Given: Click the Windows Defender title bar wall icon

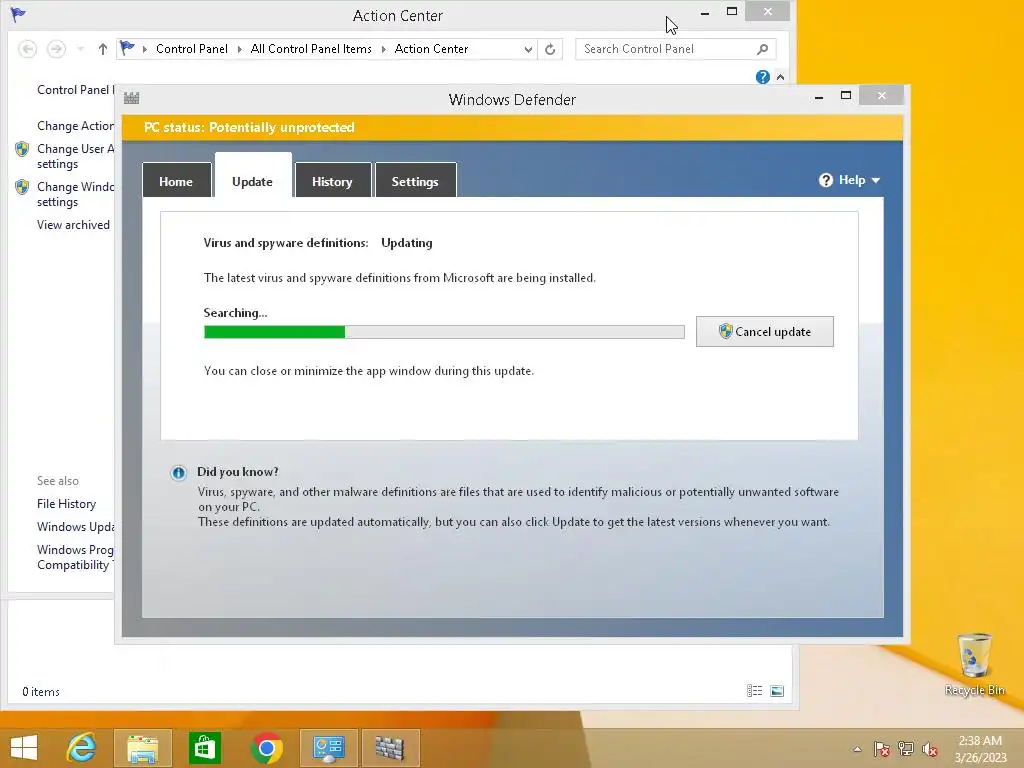Looking at the screenshot, I should point(131,99).
